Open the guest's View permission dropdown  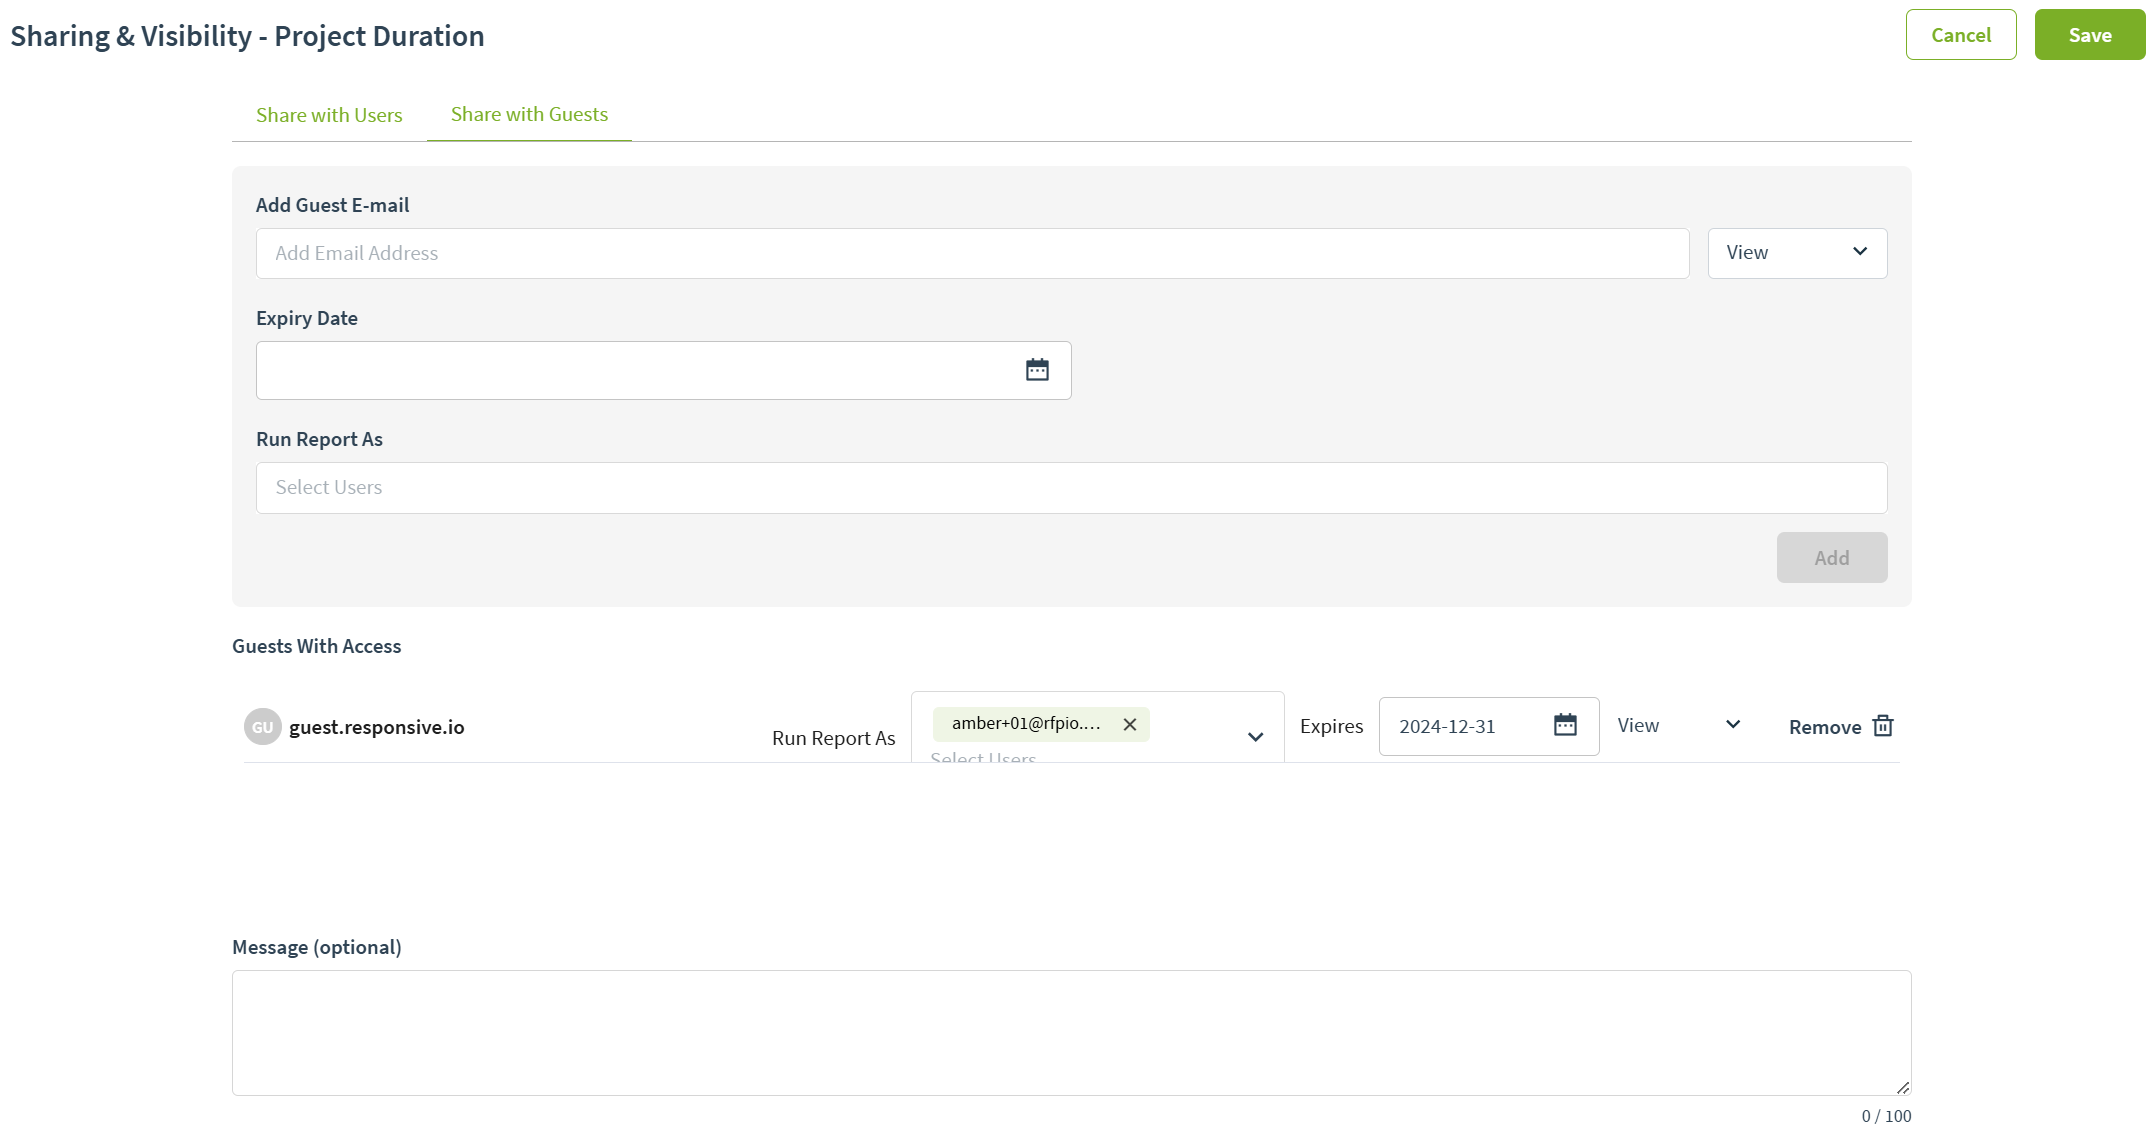[1678, 725]
